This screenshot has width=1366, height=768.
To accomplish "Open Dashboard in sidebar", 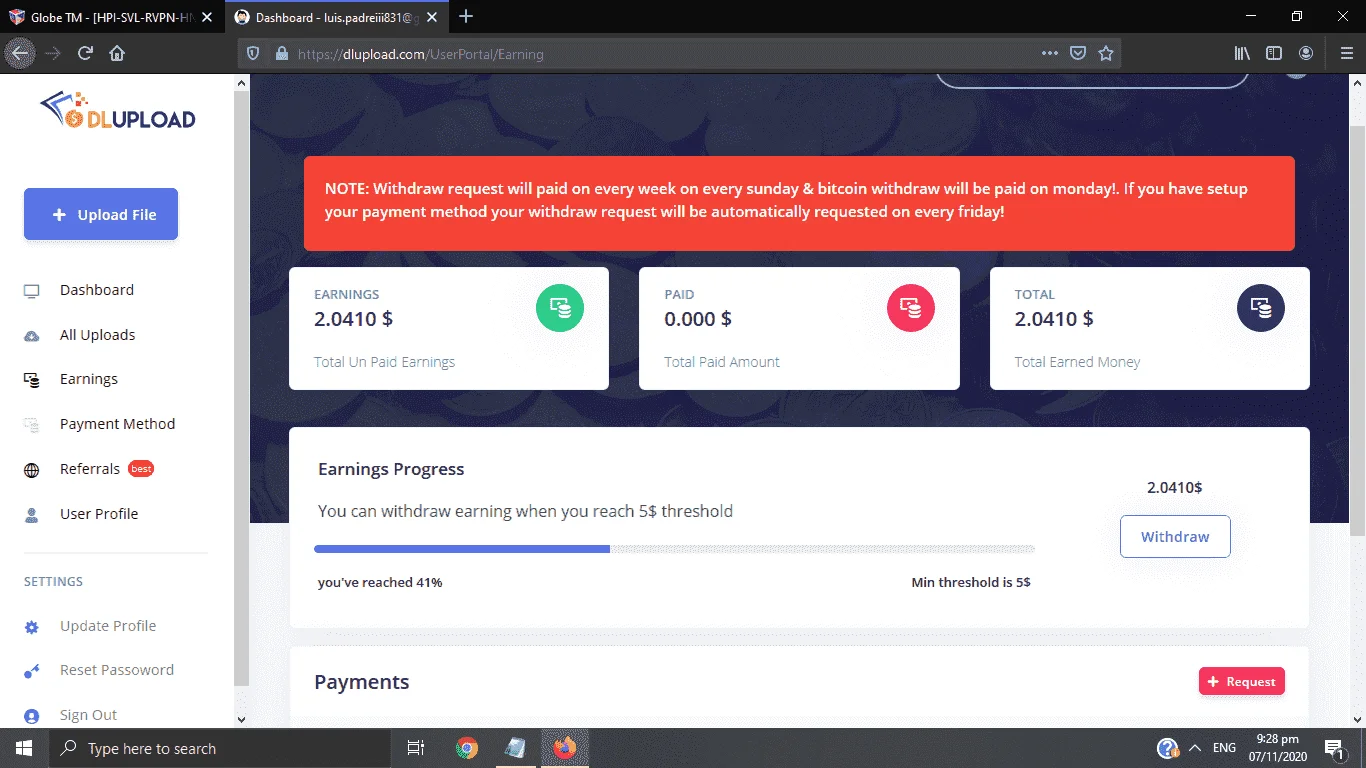I will coord(97,291).
